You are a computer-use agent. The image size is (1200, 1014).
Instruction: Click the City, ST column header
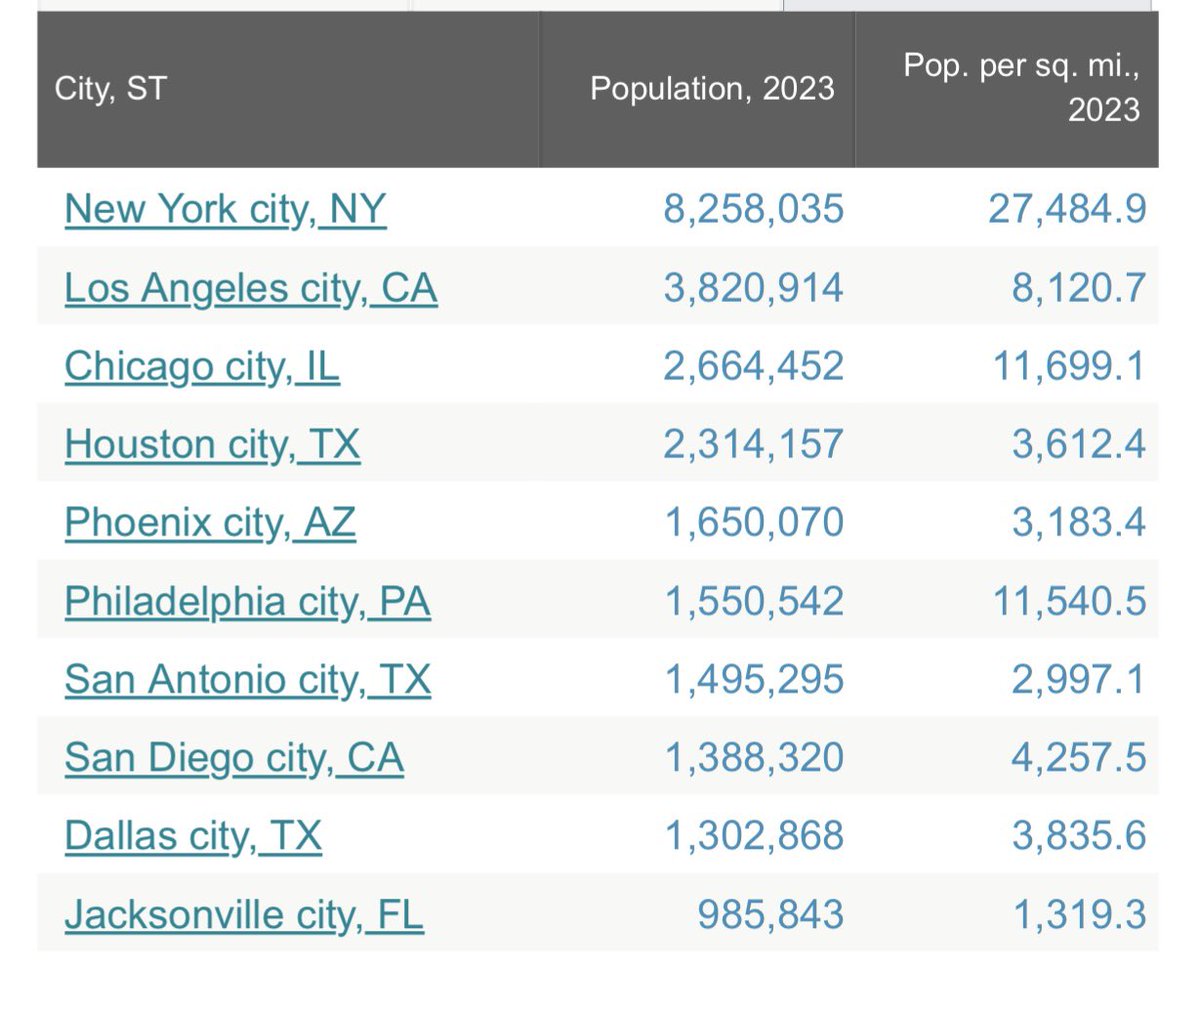[288, 89]
